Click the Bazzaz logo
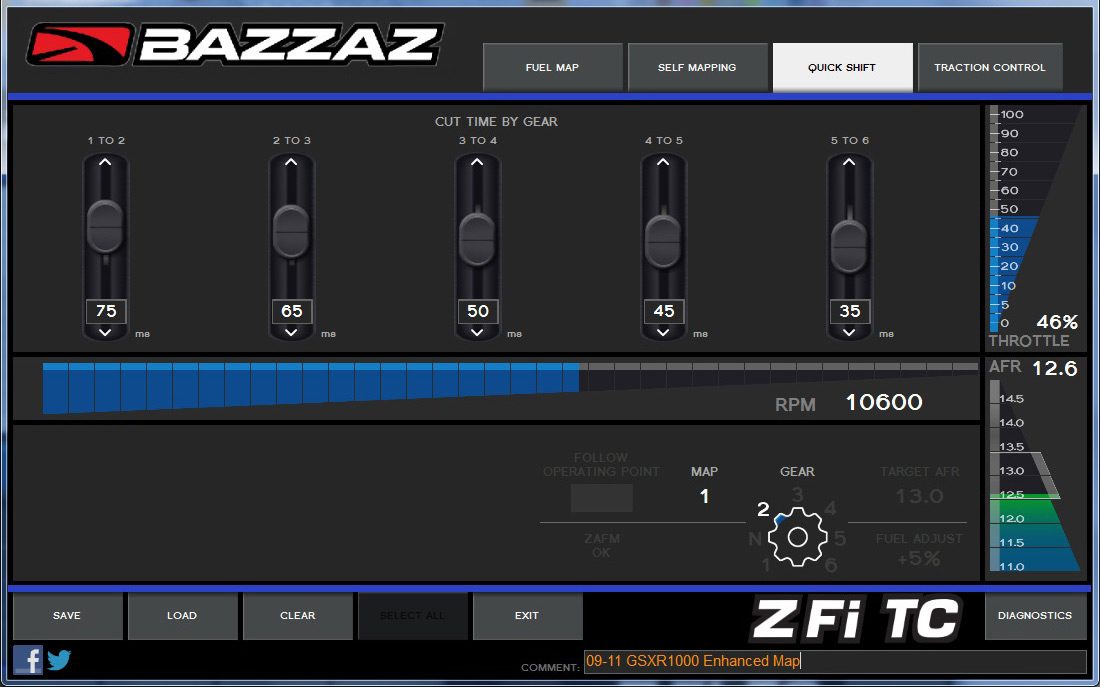 235,45
